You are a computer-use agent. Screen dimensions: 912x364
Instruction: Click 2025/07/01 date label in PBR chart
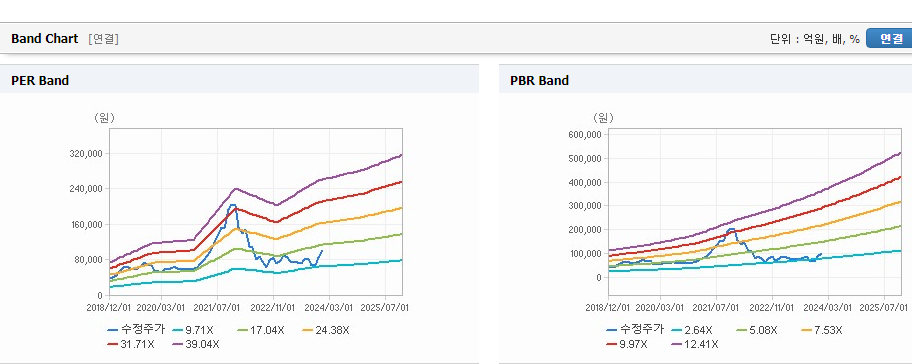coord(884,307)
